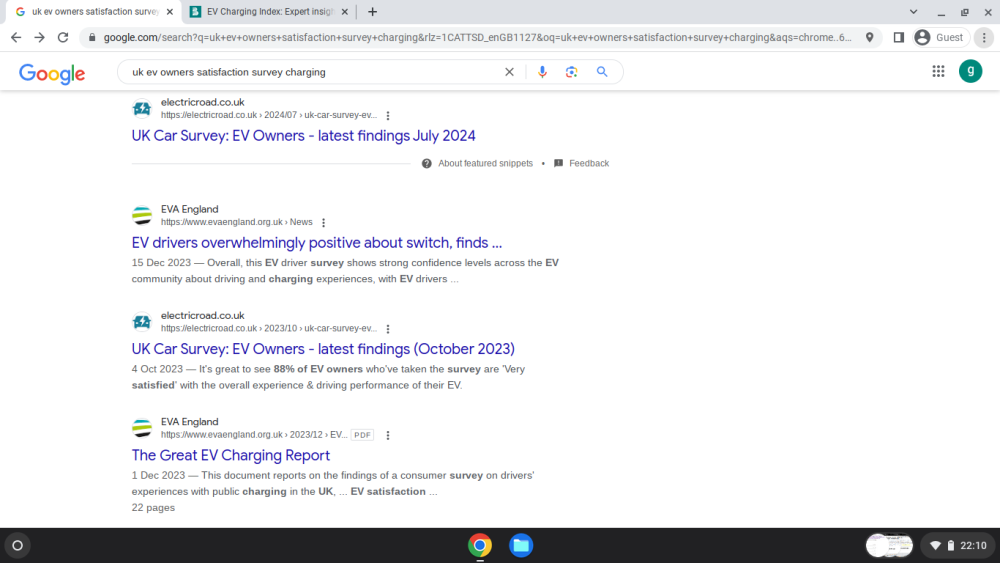The width and height of the screenshot is (1000, 563).
Task: Click the electricroad favicon of the 2023/10 result
Action: 142,322
